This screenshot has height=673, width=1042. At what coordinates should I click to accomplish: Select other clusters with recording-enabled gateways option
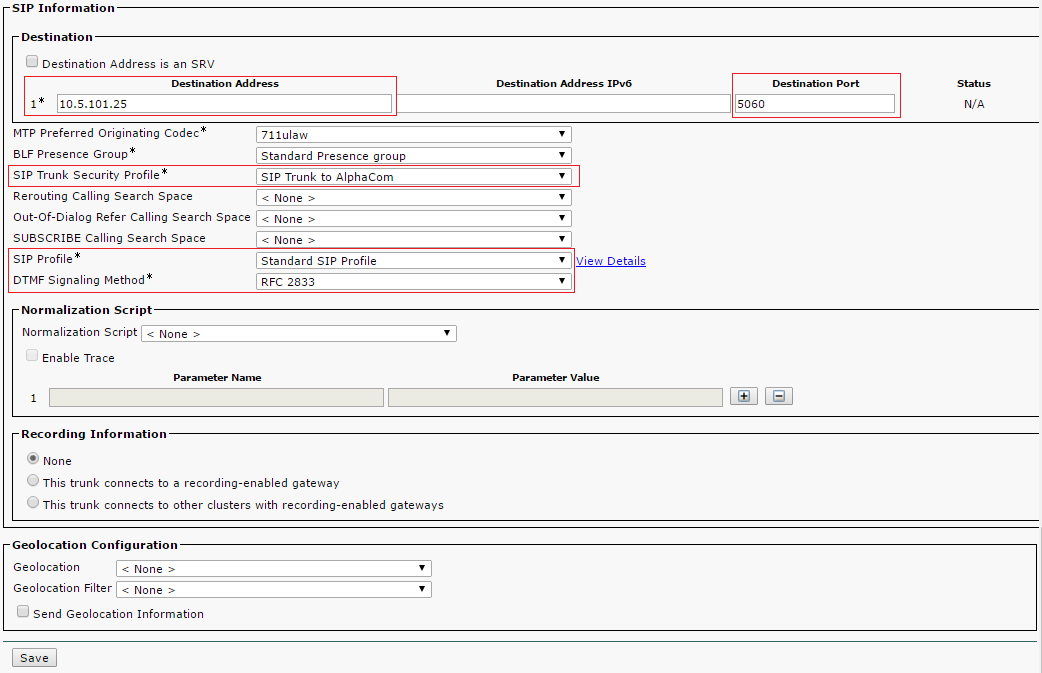point(34,503)
